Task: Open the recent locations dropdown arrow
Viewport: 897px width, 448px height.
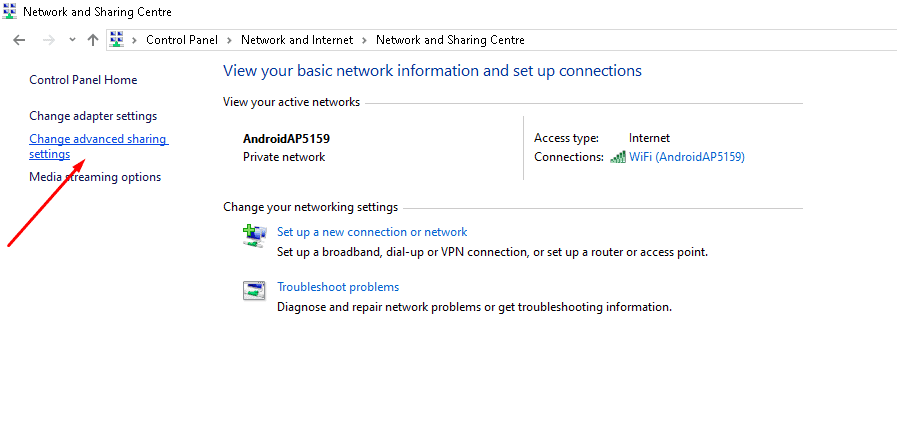Action: 72,40
